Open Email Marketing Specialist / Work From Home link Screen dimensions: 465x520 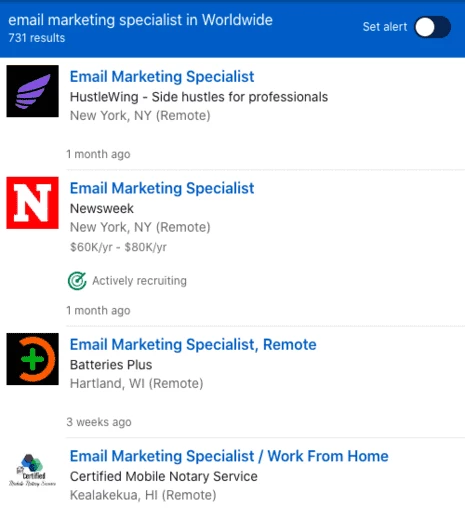(229, 456)
